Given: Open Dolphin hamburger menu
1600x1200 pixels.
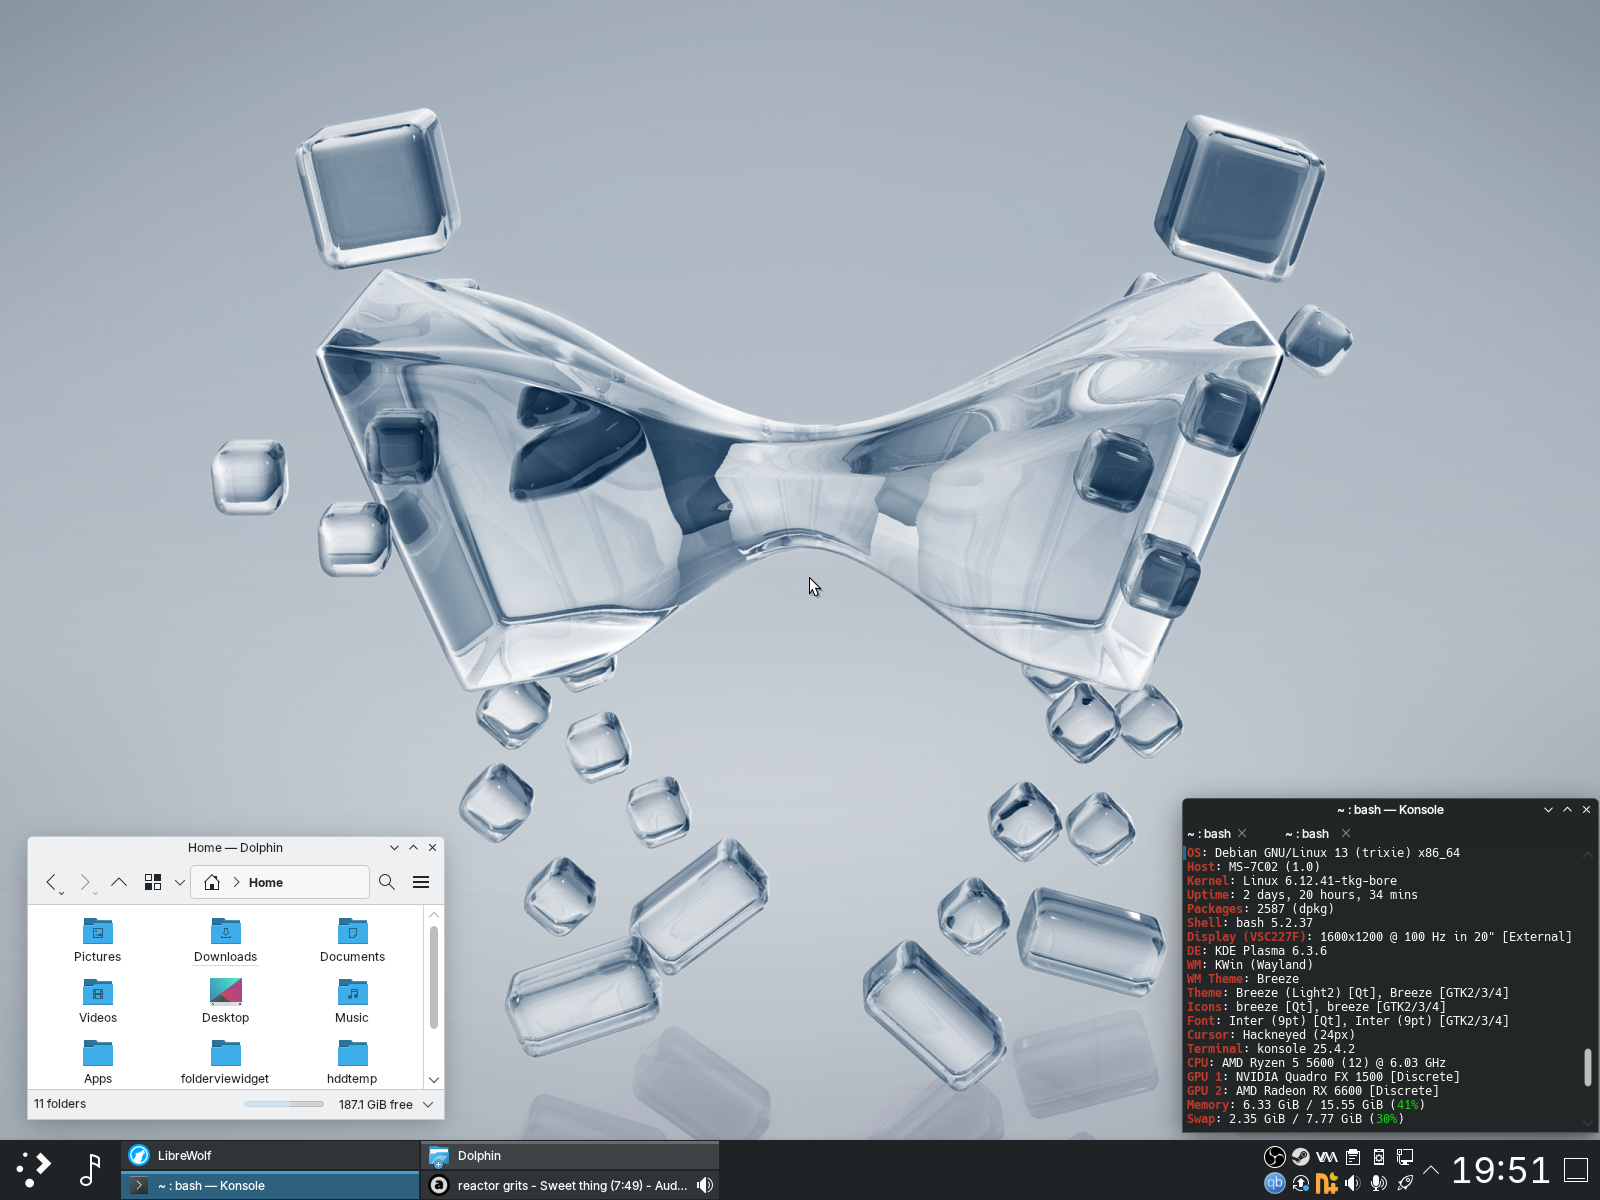Looking at the screenshot, I should point(421,882).
